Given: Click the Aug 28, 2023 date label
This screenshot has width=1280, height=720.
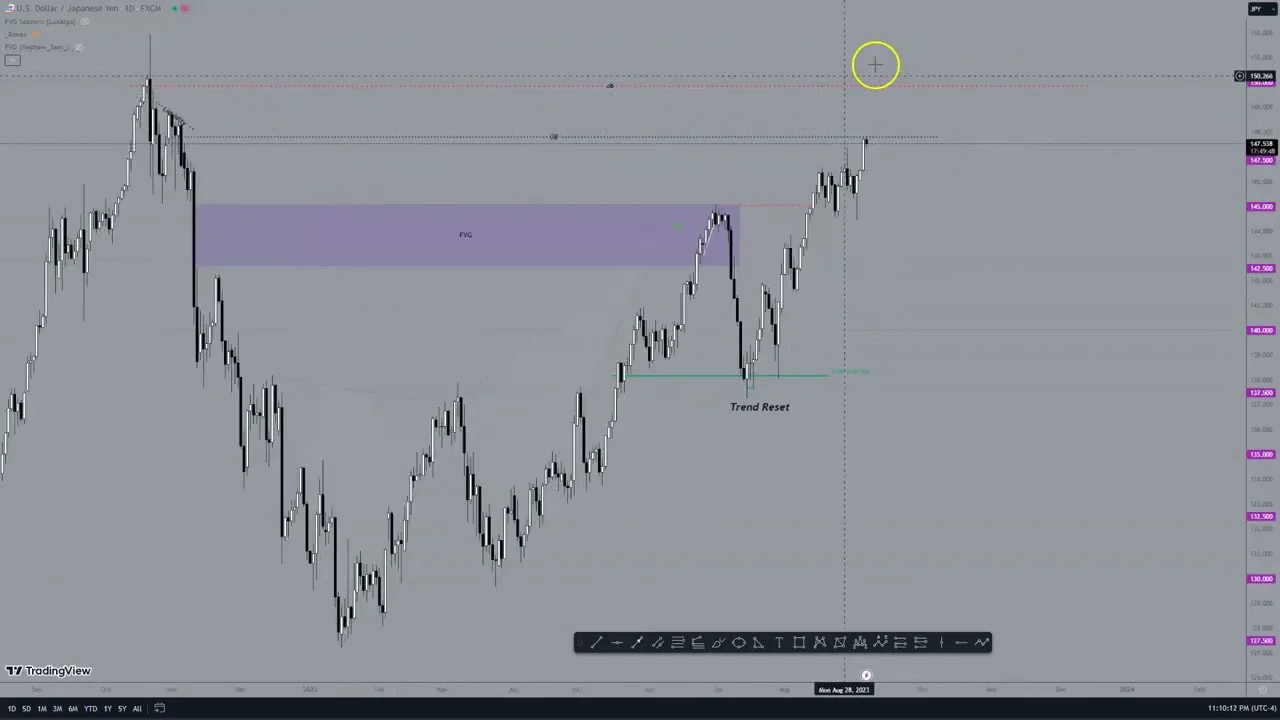Looking at the screenshot, I should (x=844, y=690).
